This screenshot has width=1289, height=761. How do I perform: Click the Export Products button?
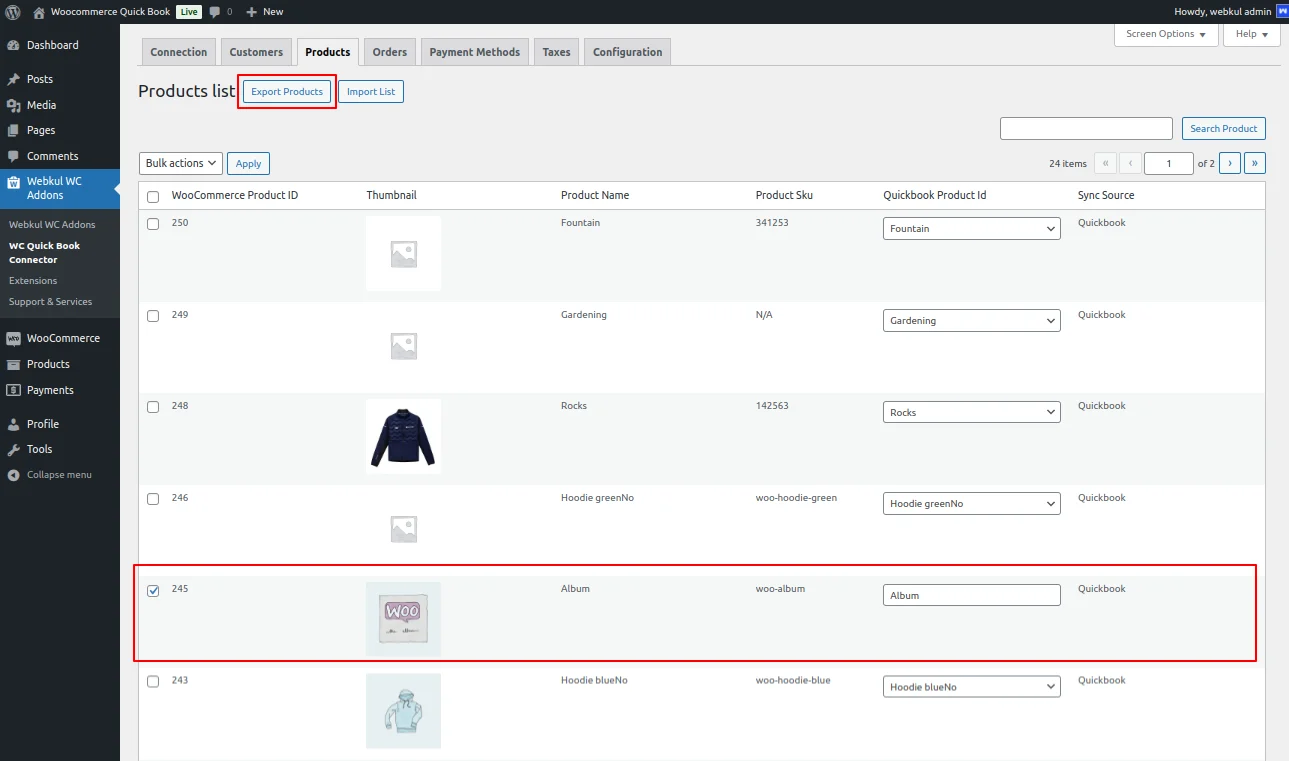[287, 91]
